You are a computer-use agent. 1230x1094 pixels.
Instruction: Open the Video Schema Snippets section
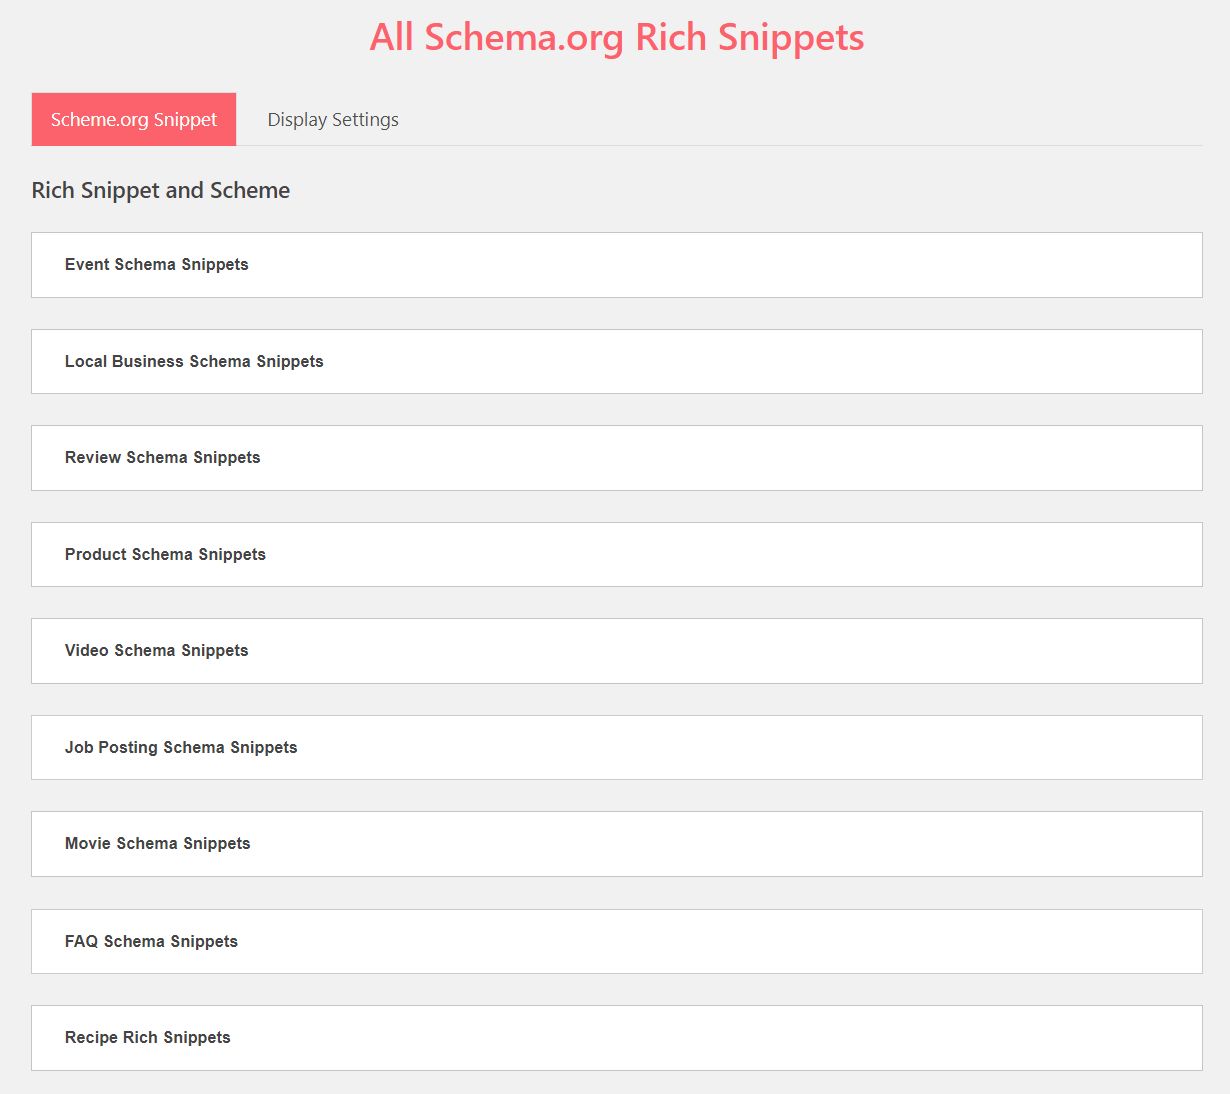point(617,651)
